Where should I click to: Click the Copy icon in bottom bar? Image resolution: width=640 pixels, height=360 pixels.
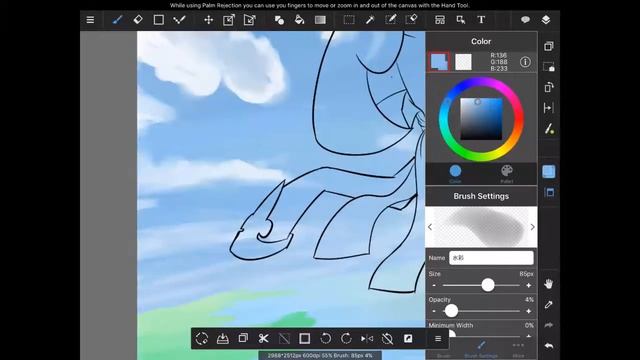(x=243, y=338)
